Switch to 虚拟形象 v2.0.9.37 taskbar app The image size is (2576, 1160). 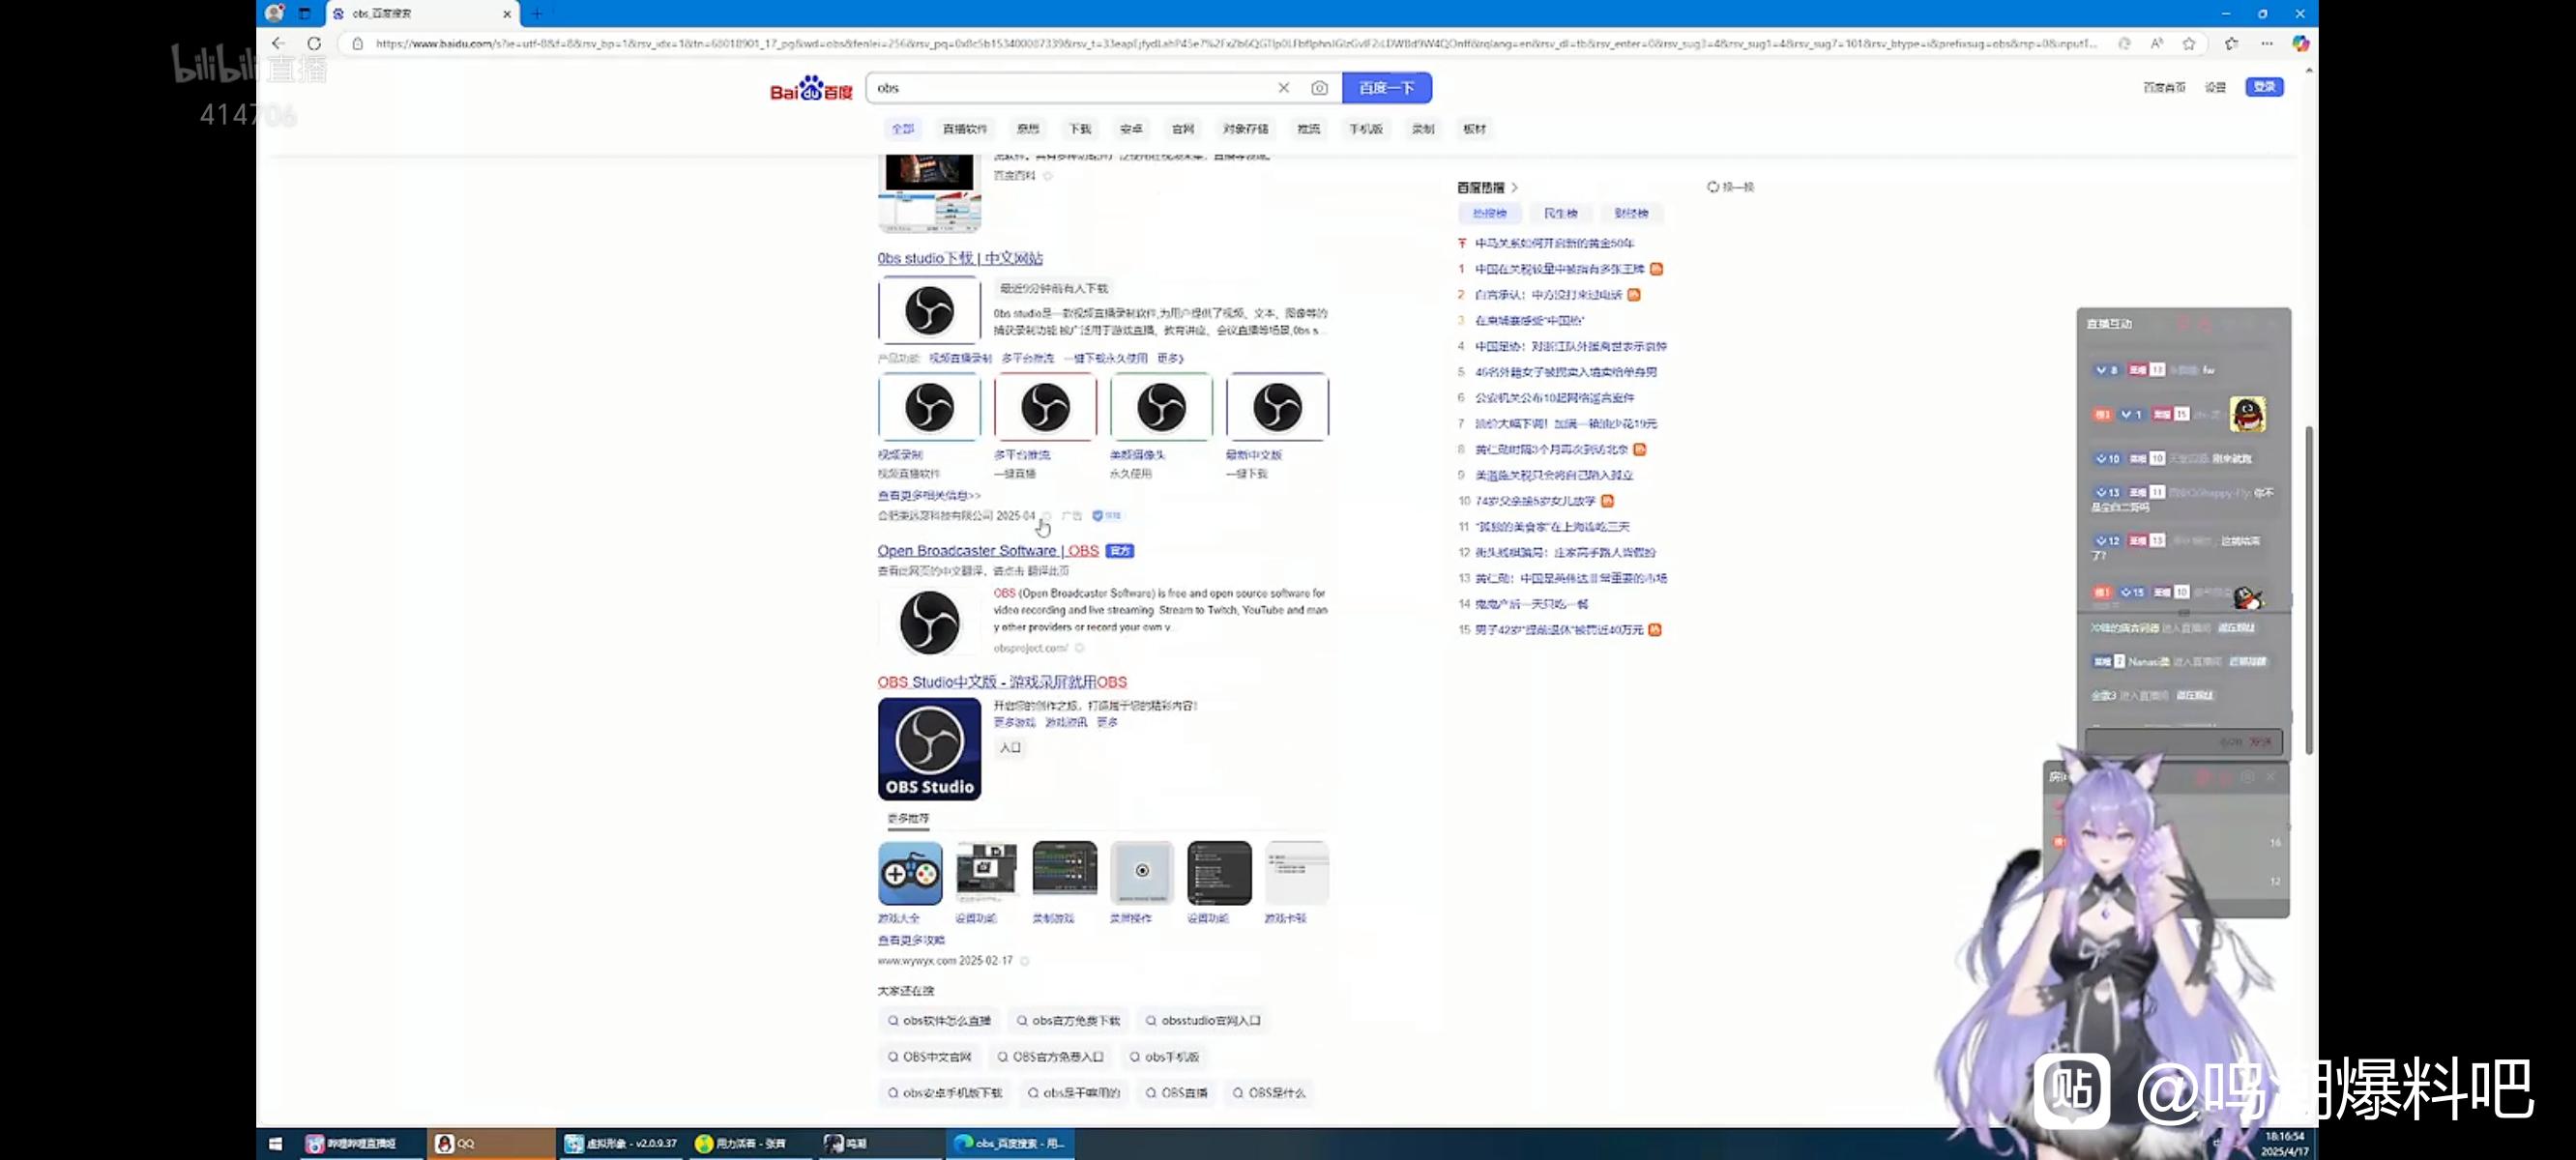(621, 1143)
